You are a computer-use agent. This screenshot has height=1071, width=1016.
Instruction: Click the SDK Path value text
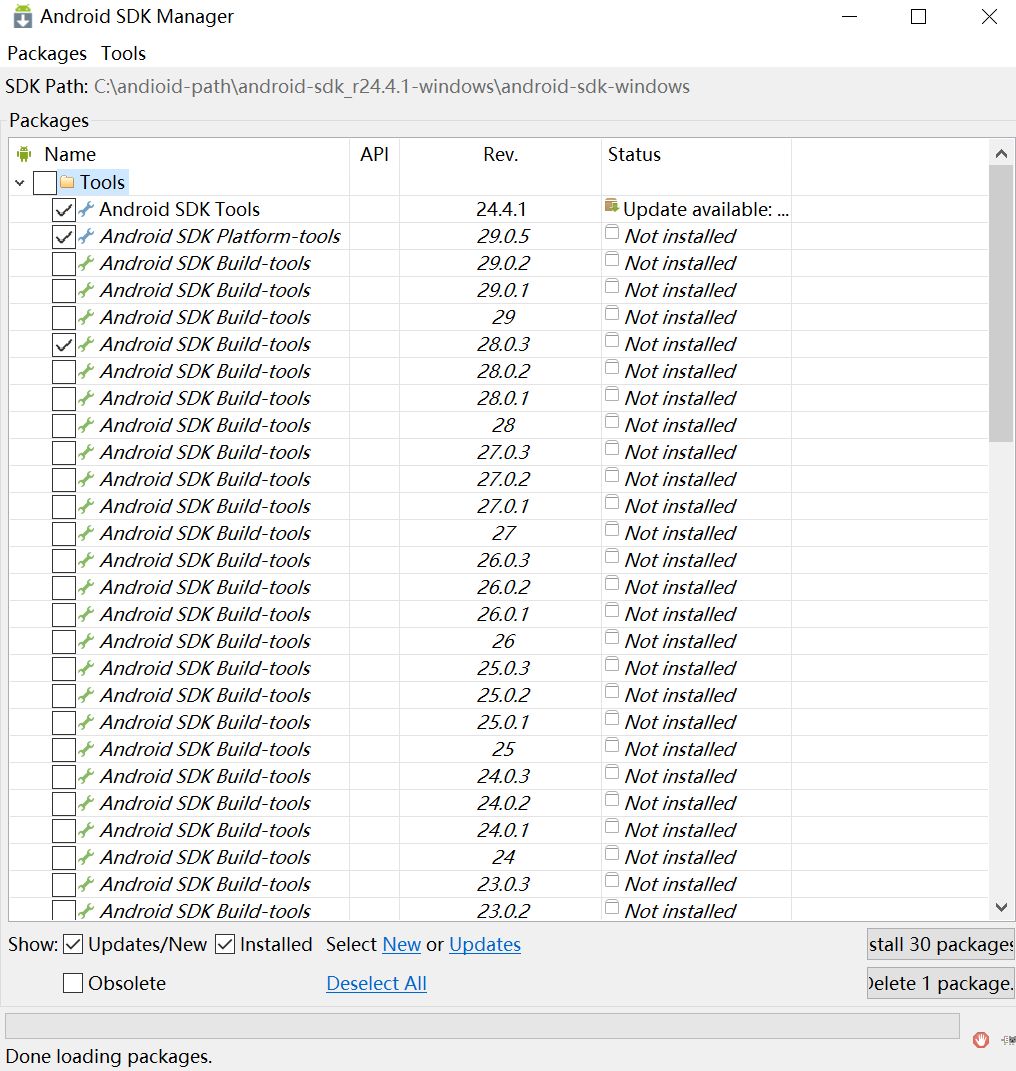tap(392, 87)
